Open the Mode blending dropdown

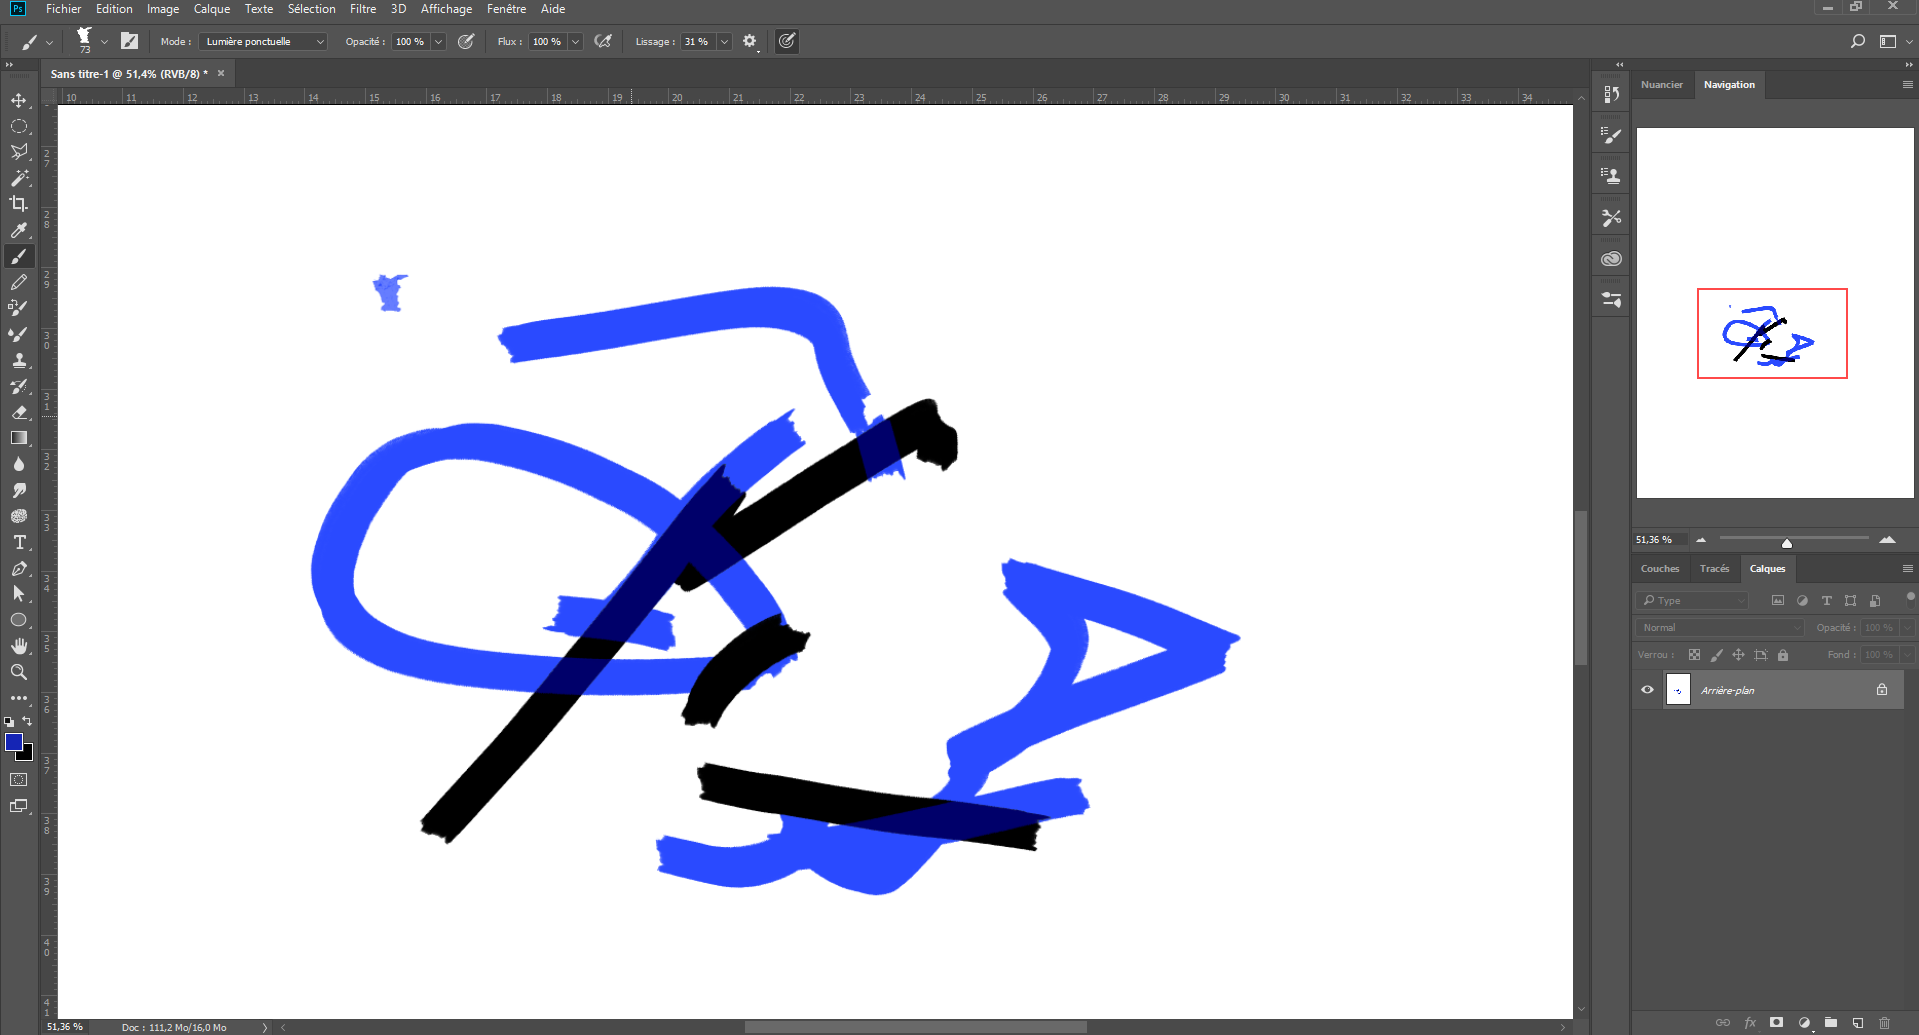262,41
